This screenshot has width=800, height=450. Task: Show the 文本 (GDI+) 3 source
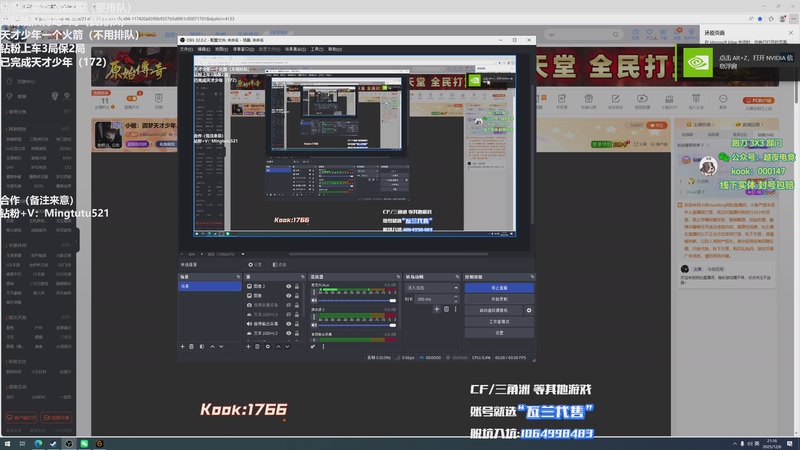point(288,314)
